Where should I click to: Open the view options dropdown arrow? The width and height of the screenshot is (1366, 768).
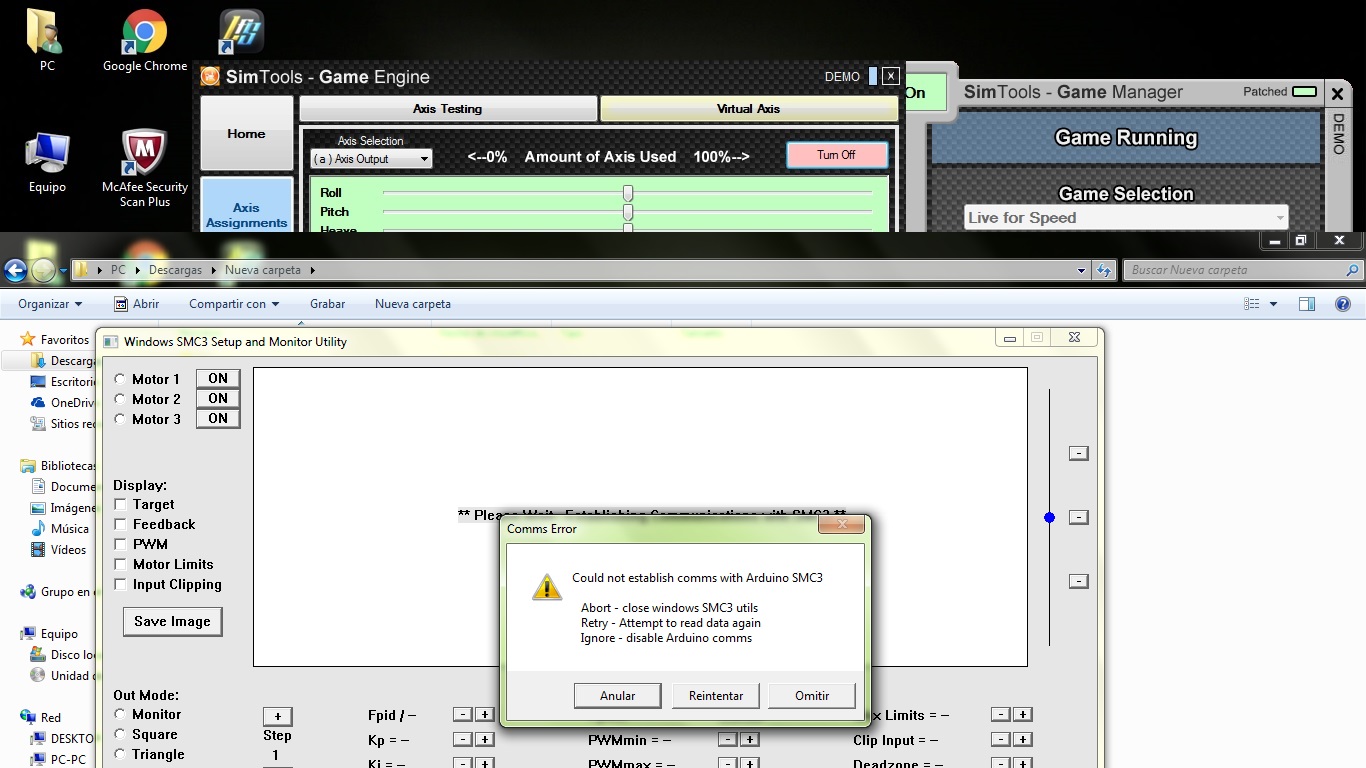(x=1273, y=304)
